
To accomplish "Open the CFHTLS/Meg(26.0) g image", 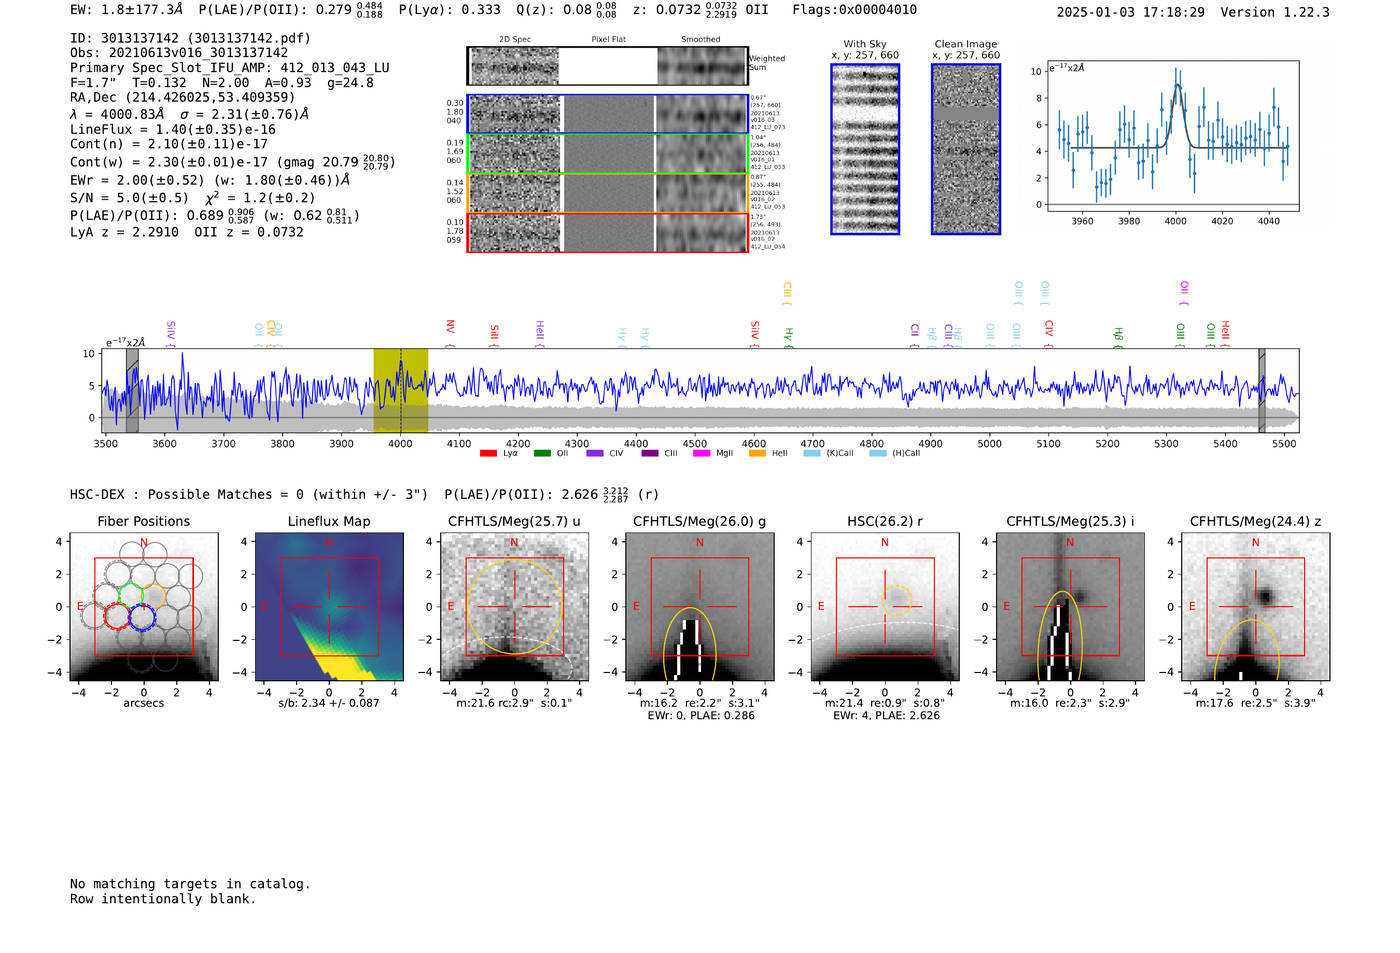I will tap(699, 607).
